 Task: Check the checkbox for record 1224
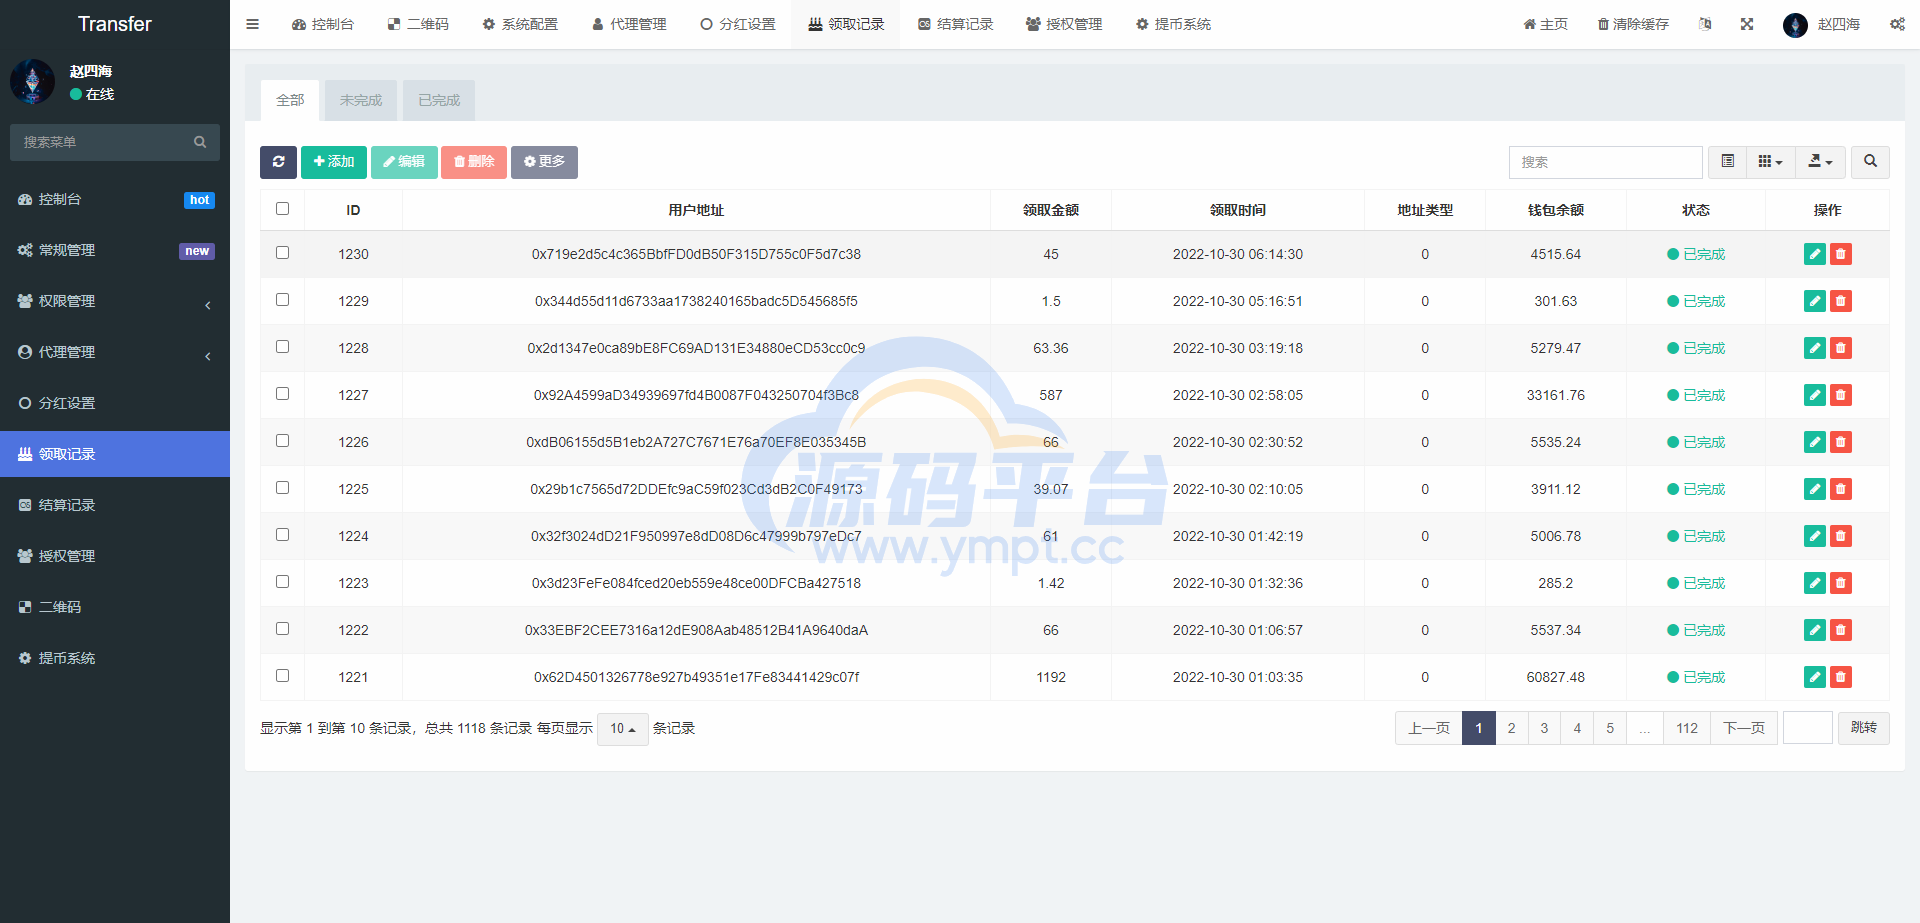point(282,535)
